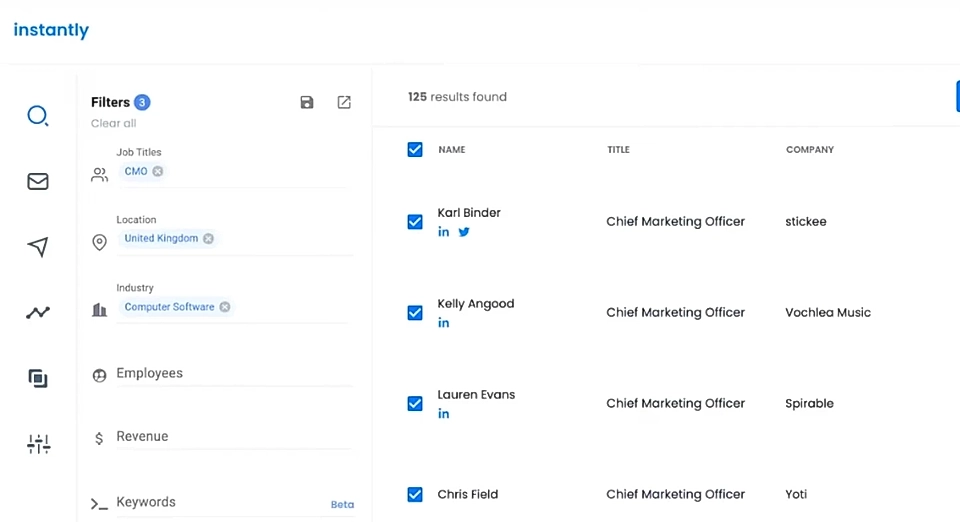The height and width of the screenshot is (522, 960).
Task: Click the instantly logo
Action: point(51,29)
